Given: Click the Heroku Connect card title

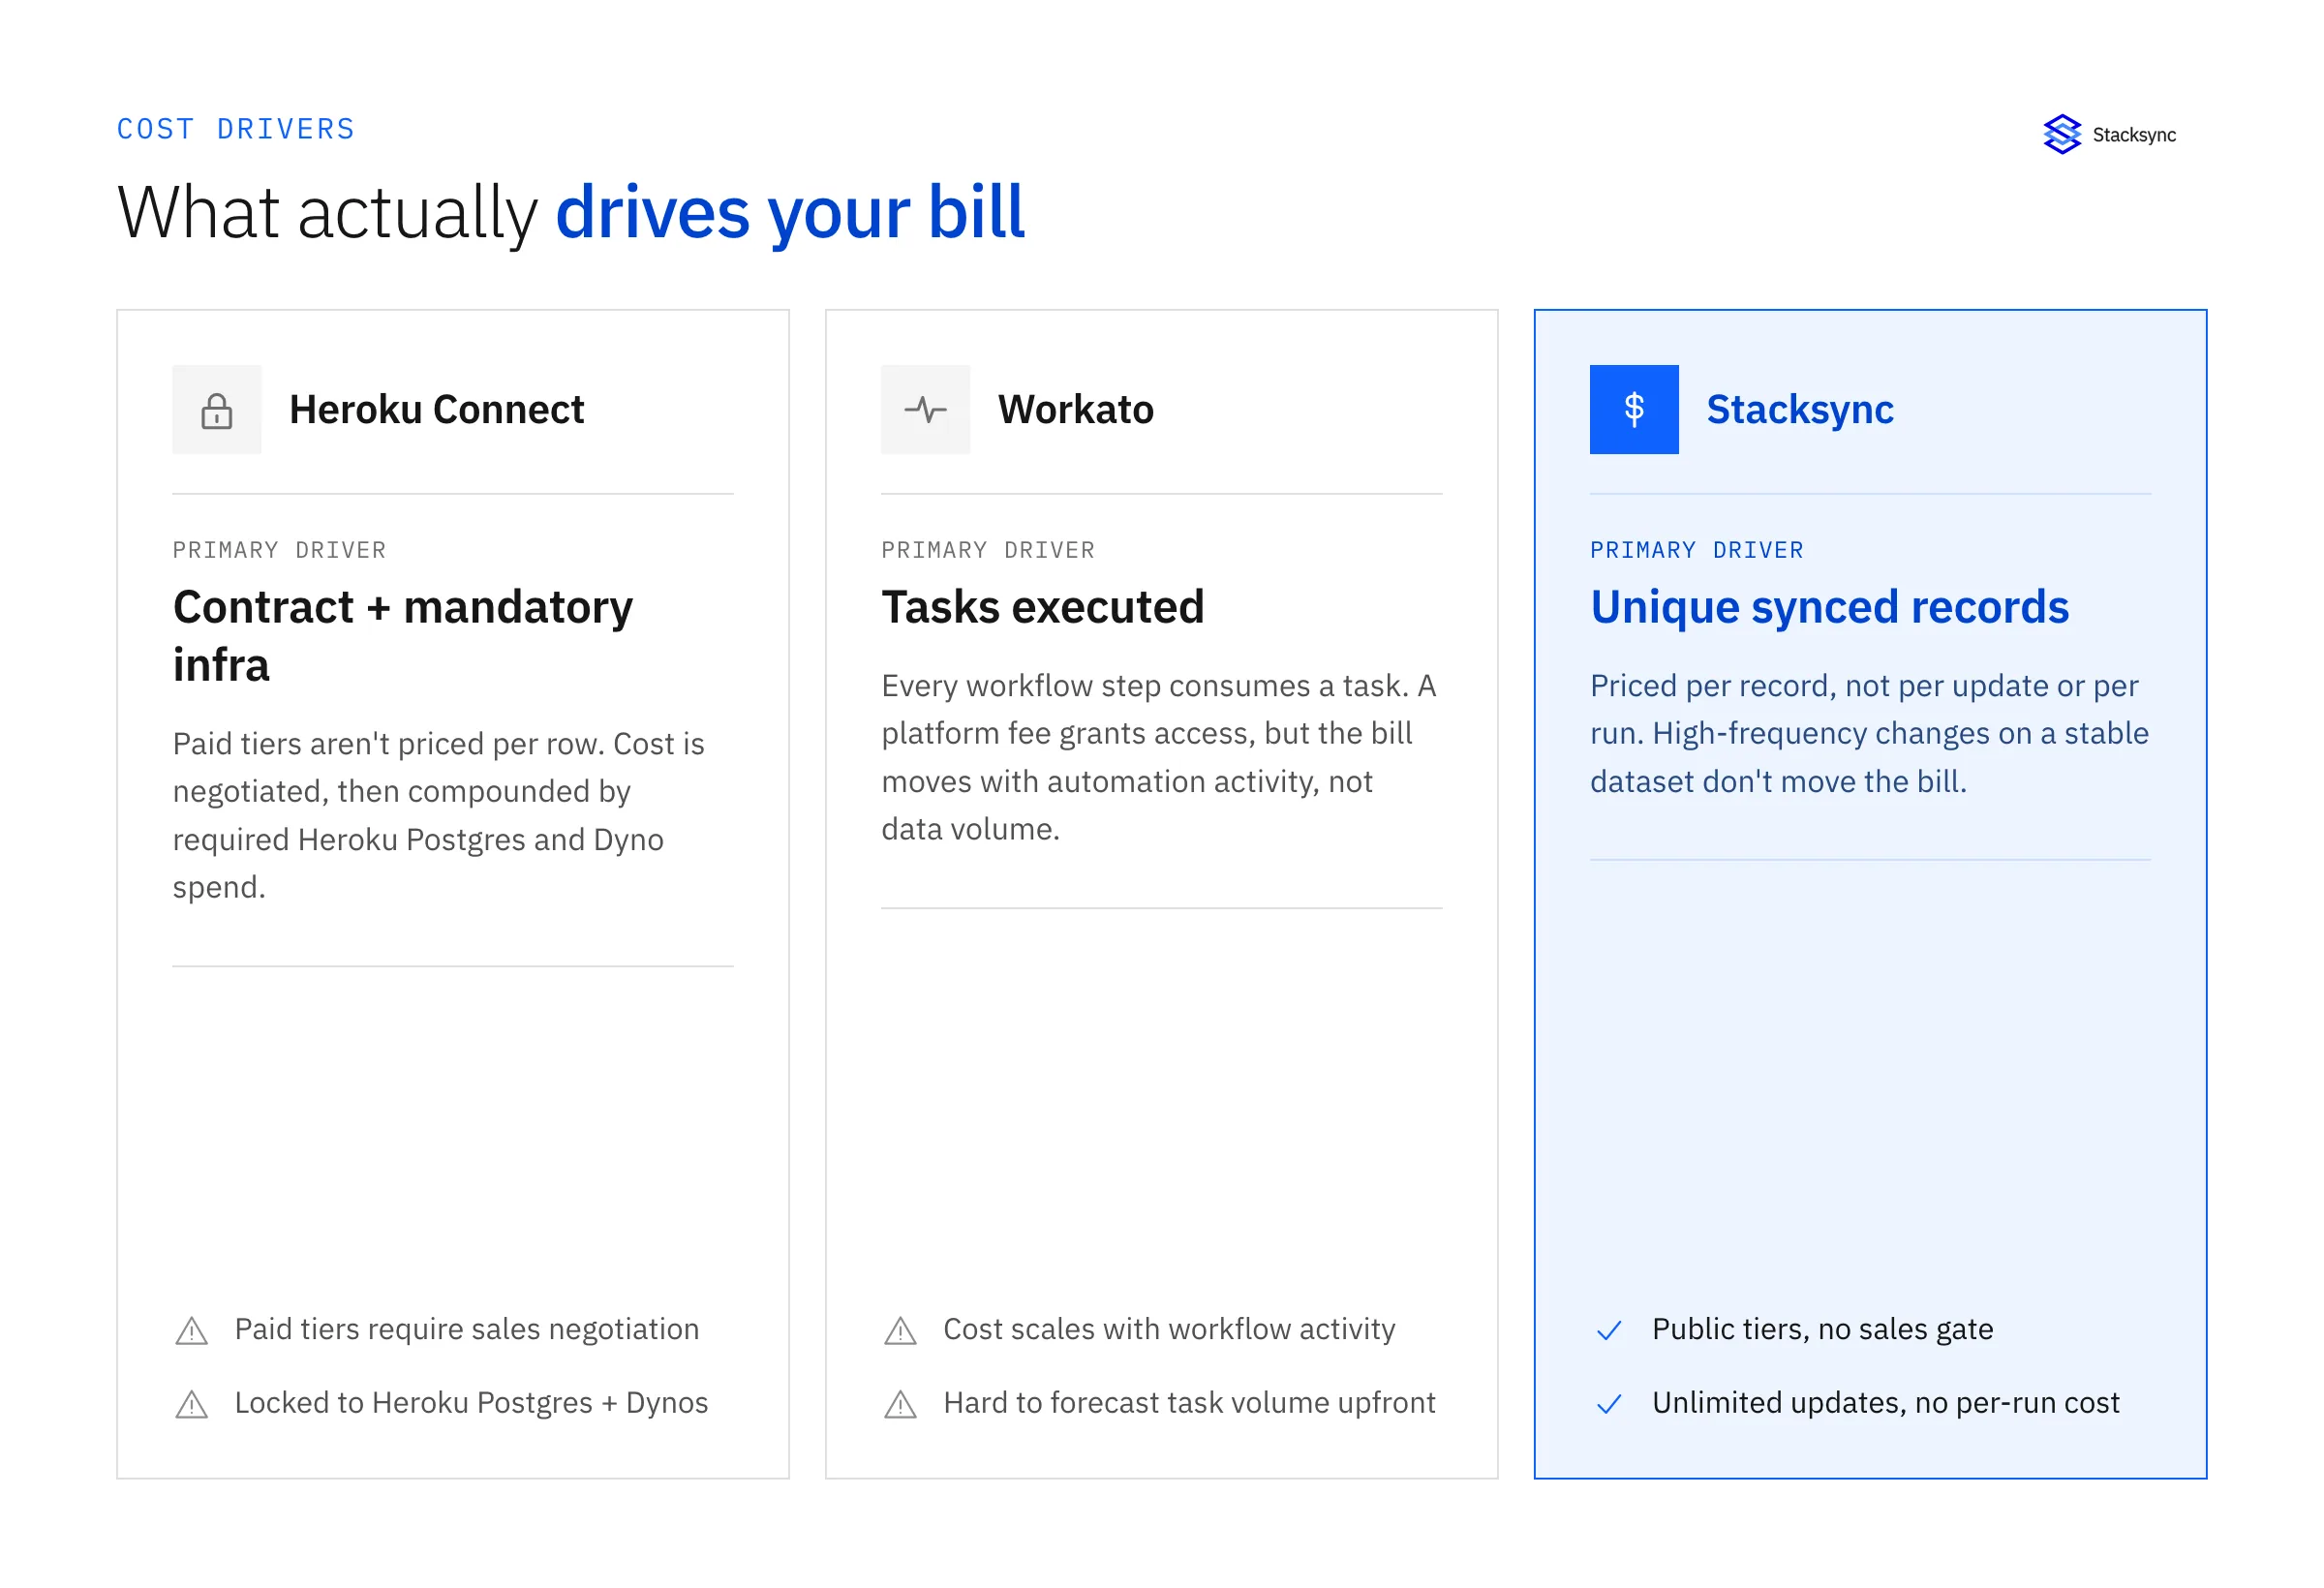Looking at the screenshot, I should pos(437,410).
